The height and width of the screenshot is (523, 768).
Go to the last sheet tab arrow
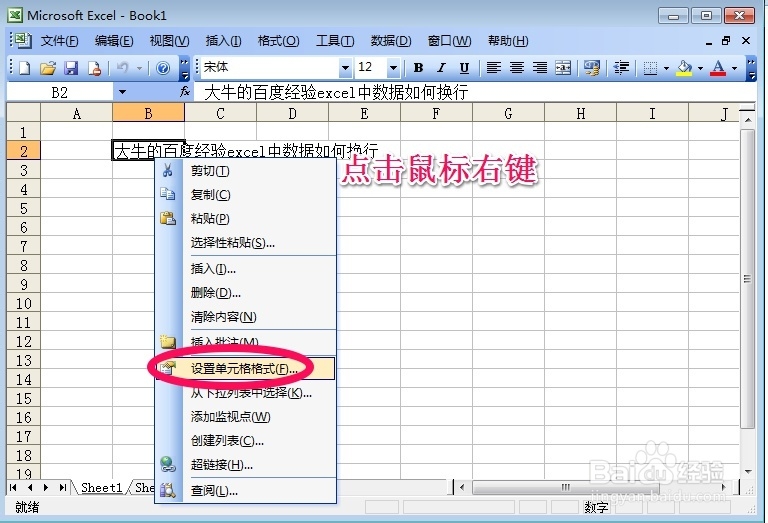coord(63,487)
